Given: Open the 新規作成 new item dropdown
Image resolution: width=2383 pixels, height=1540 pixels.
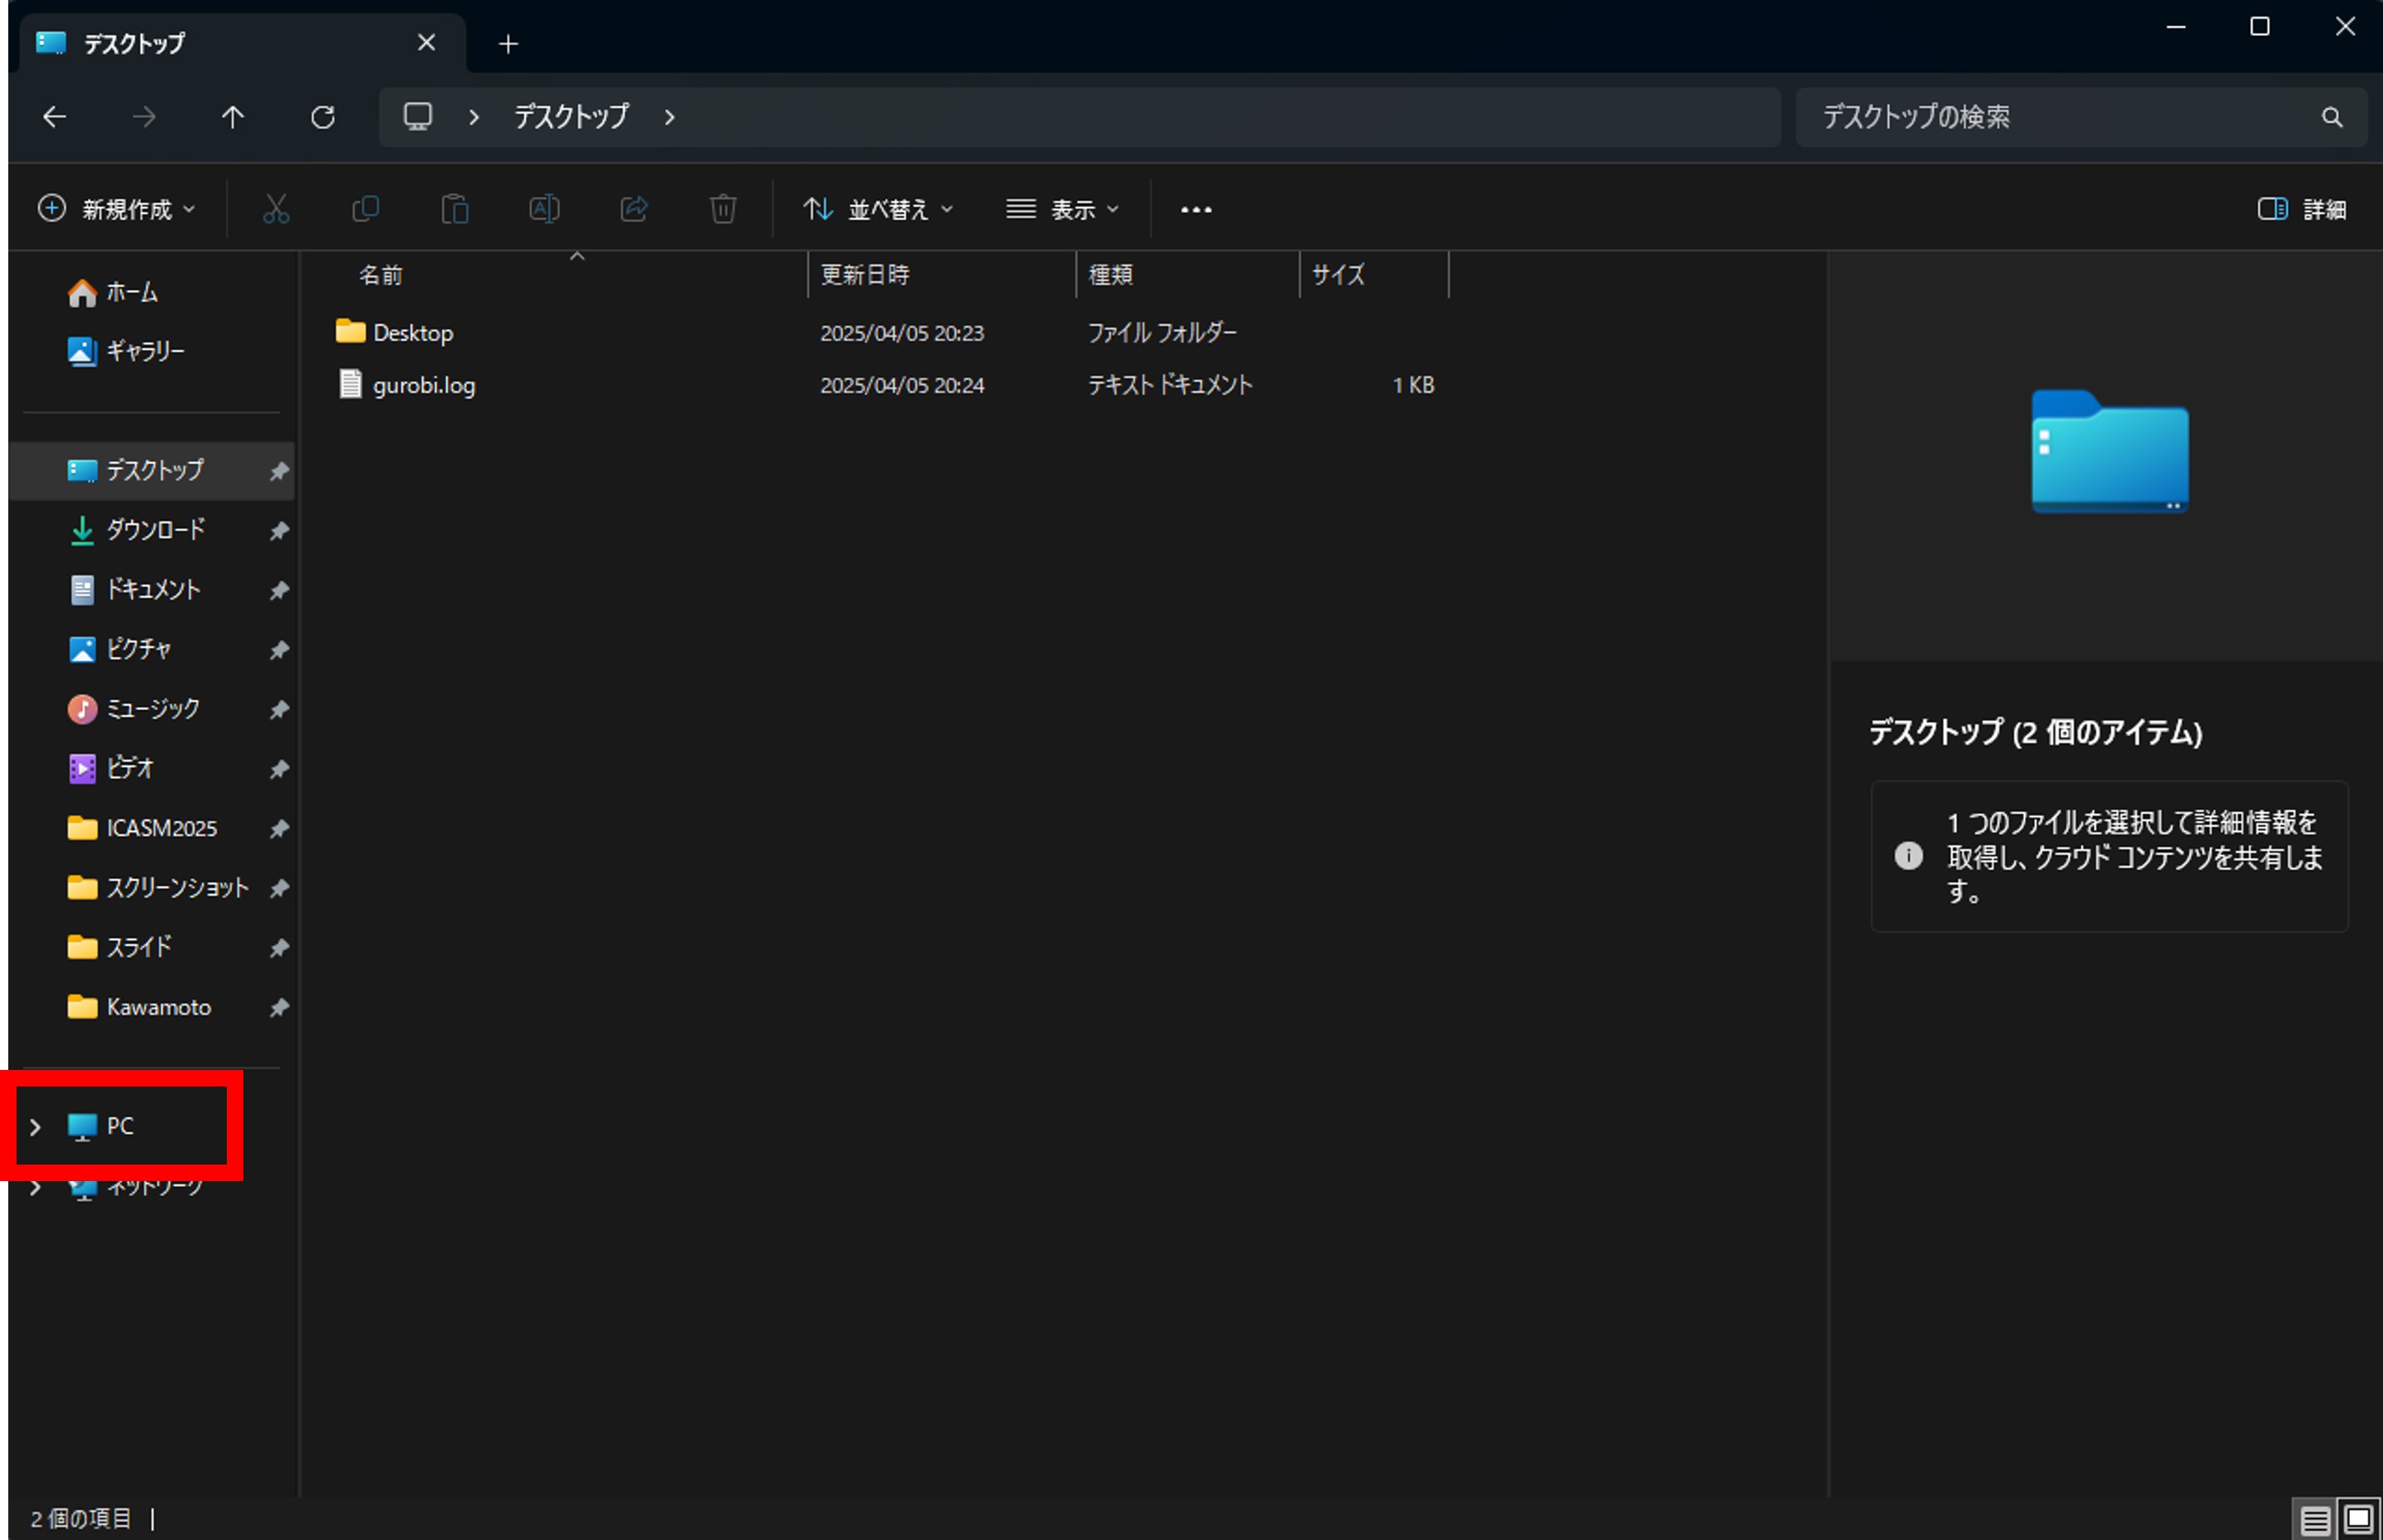Looking at the screenshot, I should [116, 209].
